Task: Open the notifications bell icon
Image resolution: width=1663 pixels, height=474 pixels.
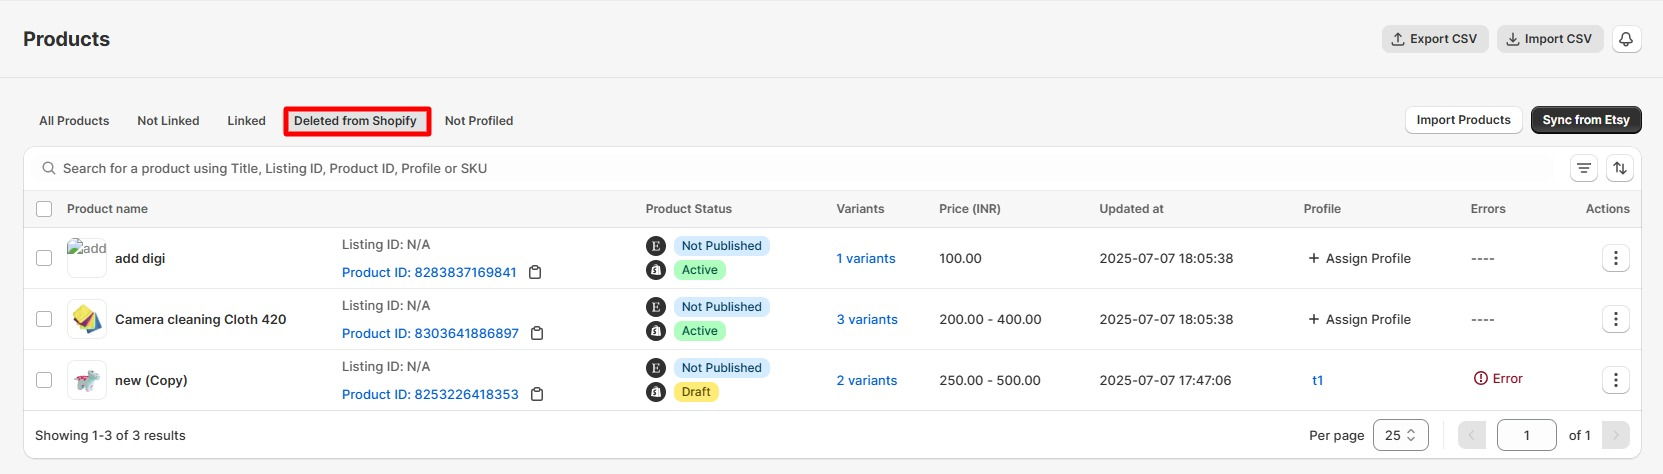Action: [1626, 39]
